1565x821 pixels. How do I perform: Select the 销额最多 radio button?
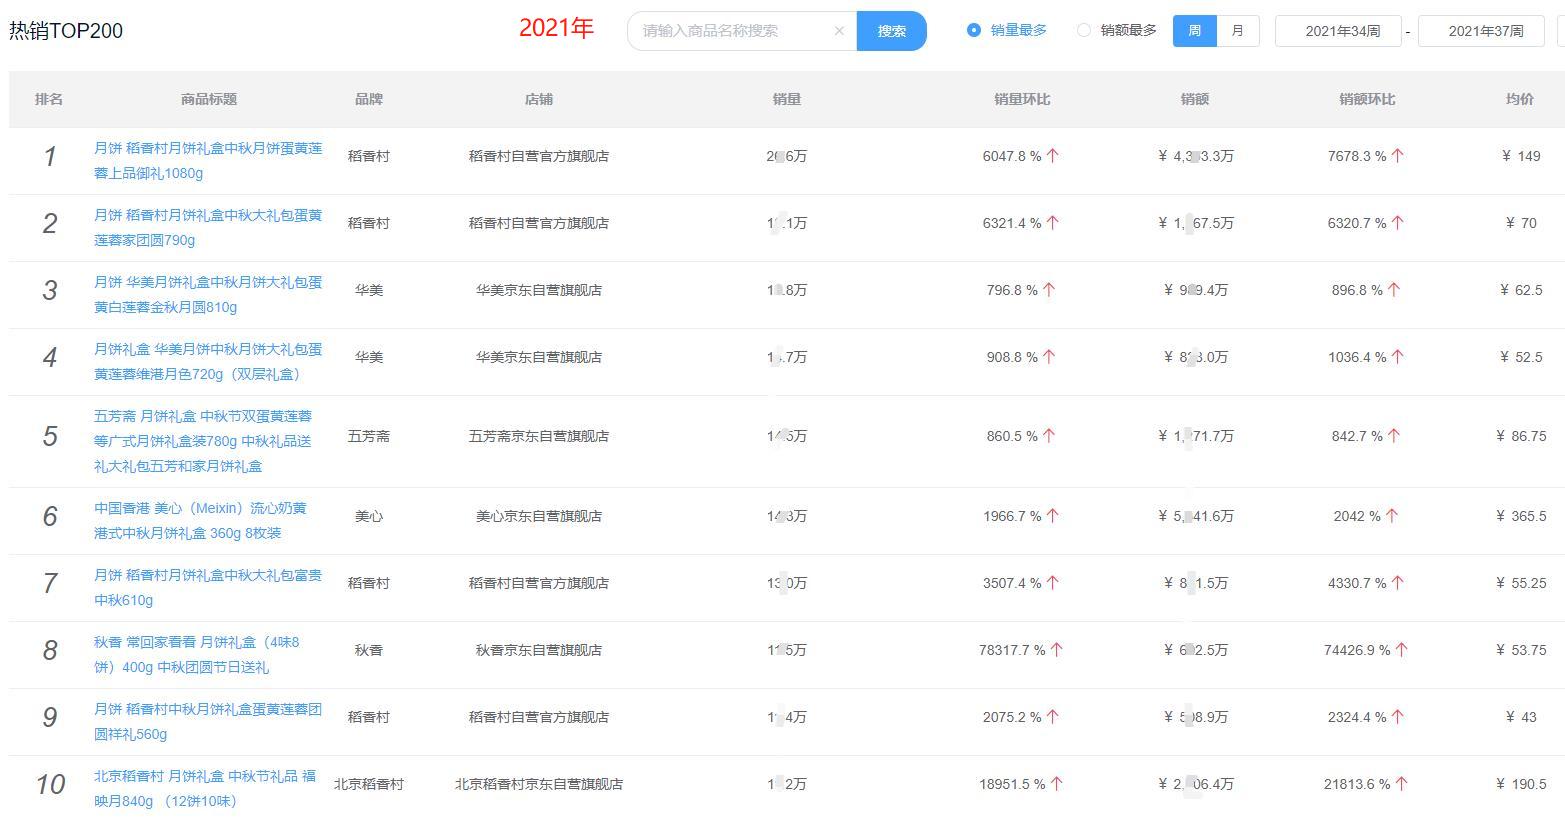pos(1083,31)
